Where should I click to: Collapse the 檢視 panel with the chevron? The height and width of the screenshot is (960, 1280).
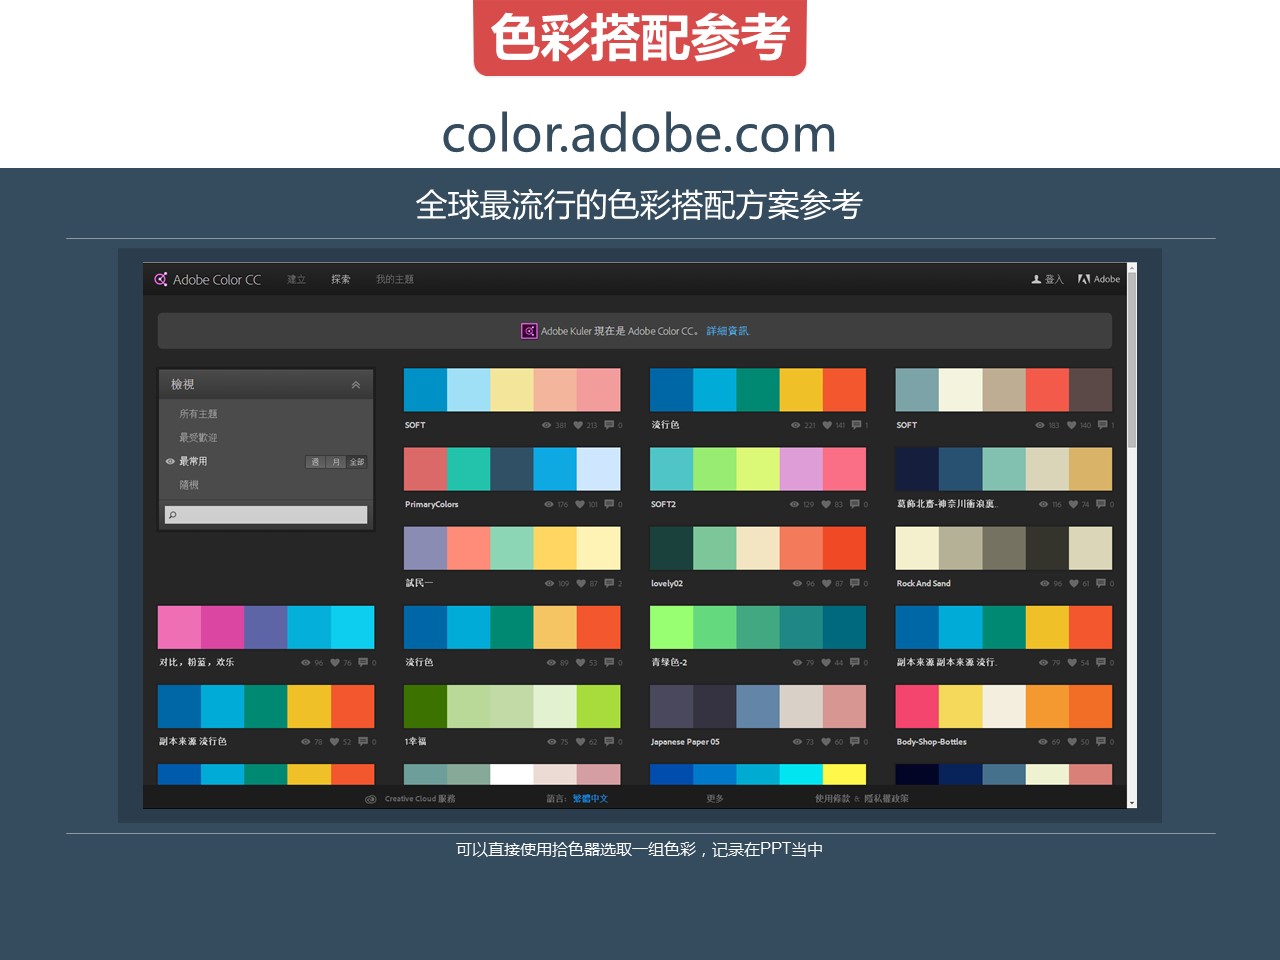pyautogui.click(x=355, y=385)
